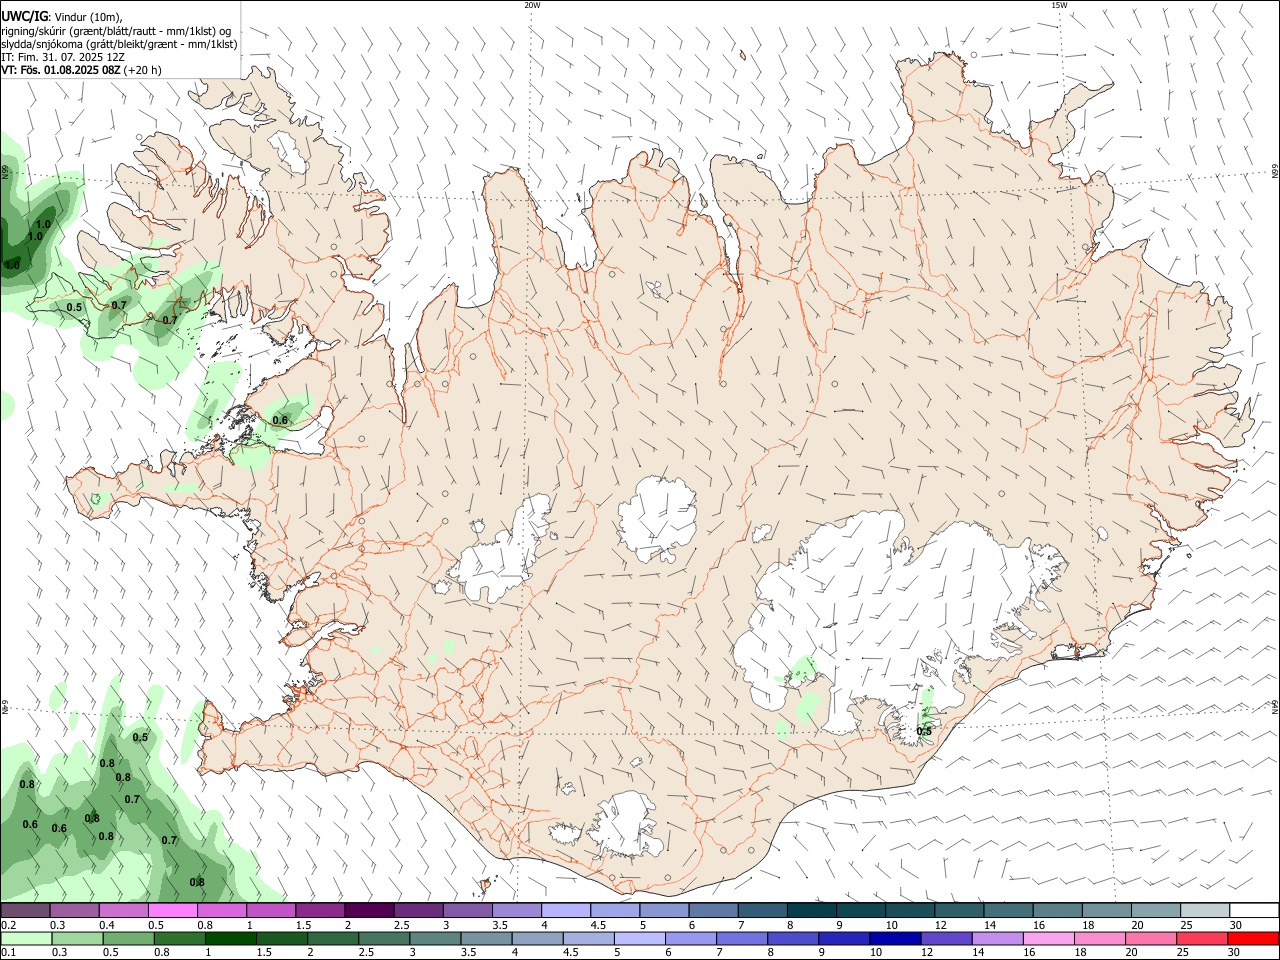Viewport: 1280px width, 960px height.
Task: Click the slate teal swatch labeled 14 in top legend row
Action: coord(1009,910)
